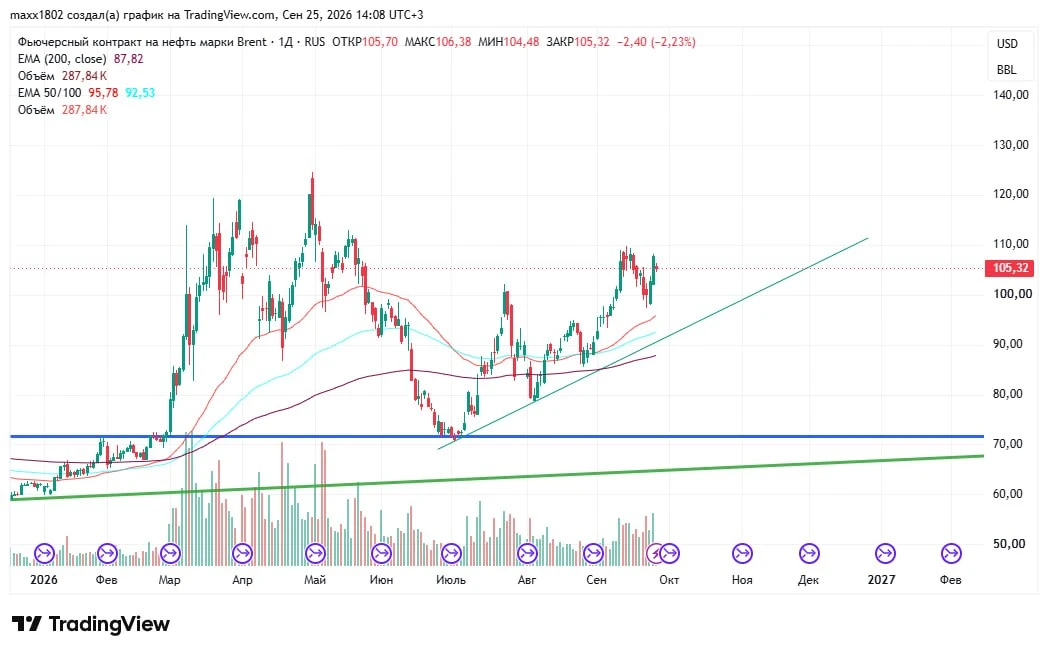Click the 2027 label on time axis
This screenshot has height=654, width=1048.
click(881, 580)
